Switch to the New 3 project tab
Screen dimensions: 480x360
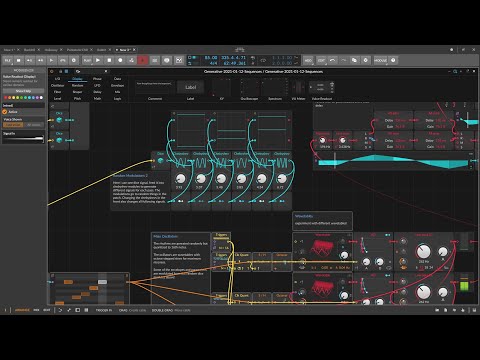tap(124, 50)
